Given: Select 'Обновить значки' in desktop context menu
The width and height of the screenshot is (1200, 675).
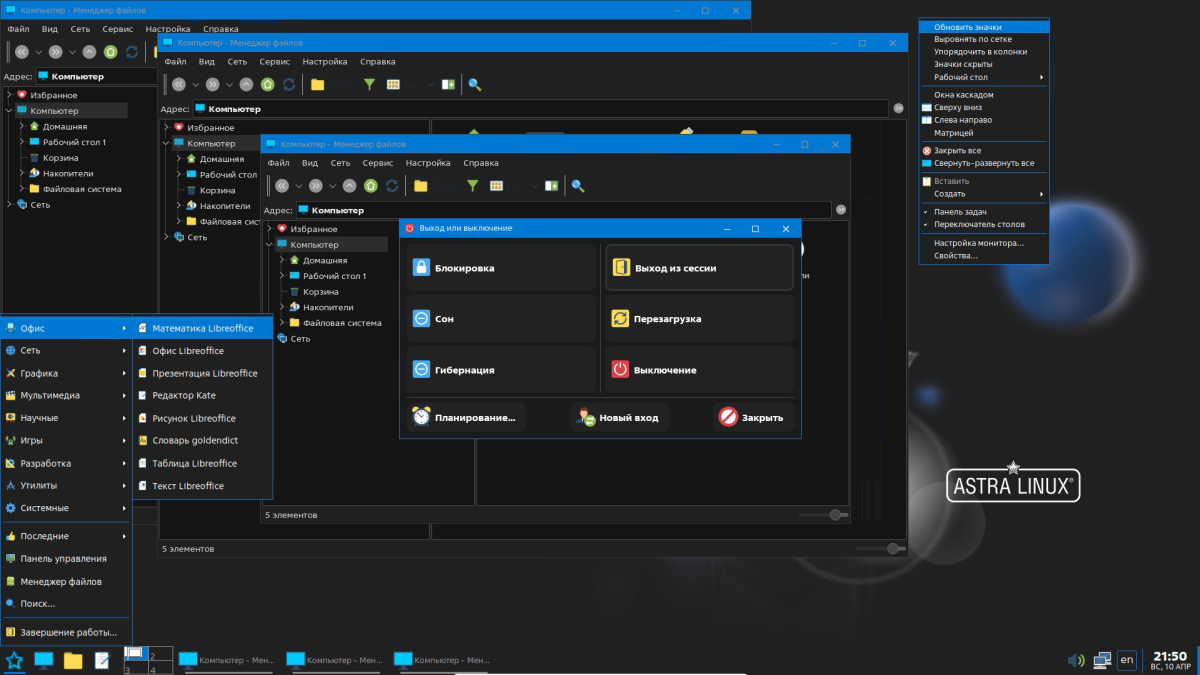Looking at the screenshot, I should (984, 27).
